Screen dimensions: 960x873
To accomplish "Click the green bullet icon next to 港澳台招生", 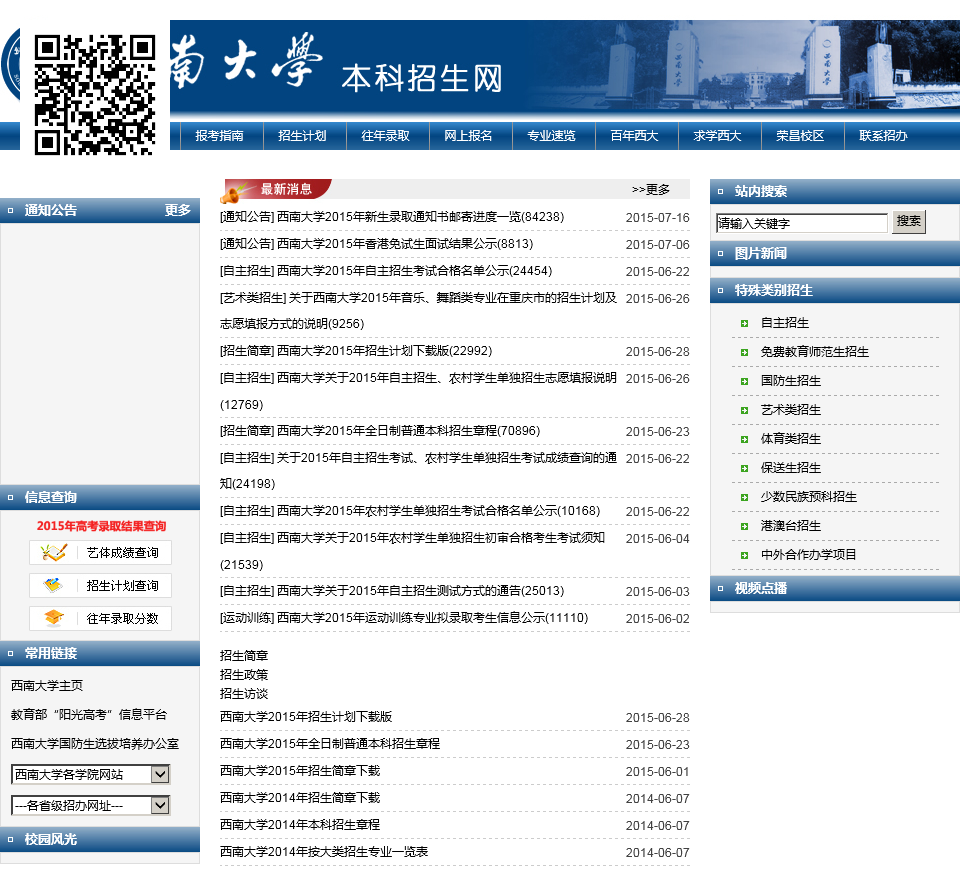I will coord(744,526).
